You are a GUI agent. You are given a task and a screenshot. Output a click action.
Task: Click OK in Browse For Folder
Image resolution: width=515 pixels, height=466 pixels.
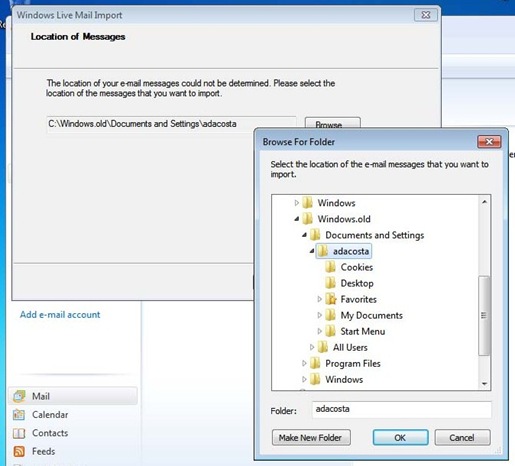(400, 437)
